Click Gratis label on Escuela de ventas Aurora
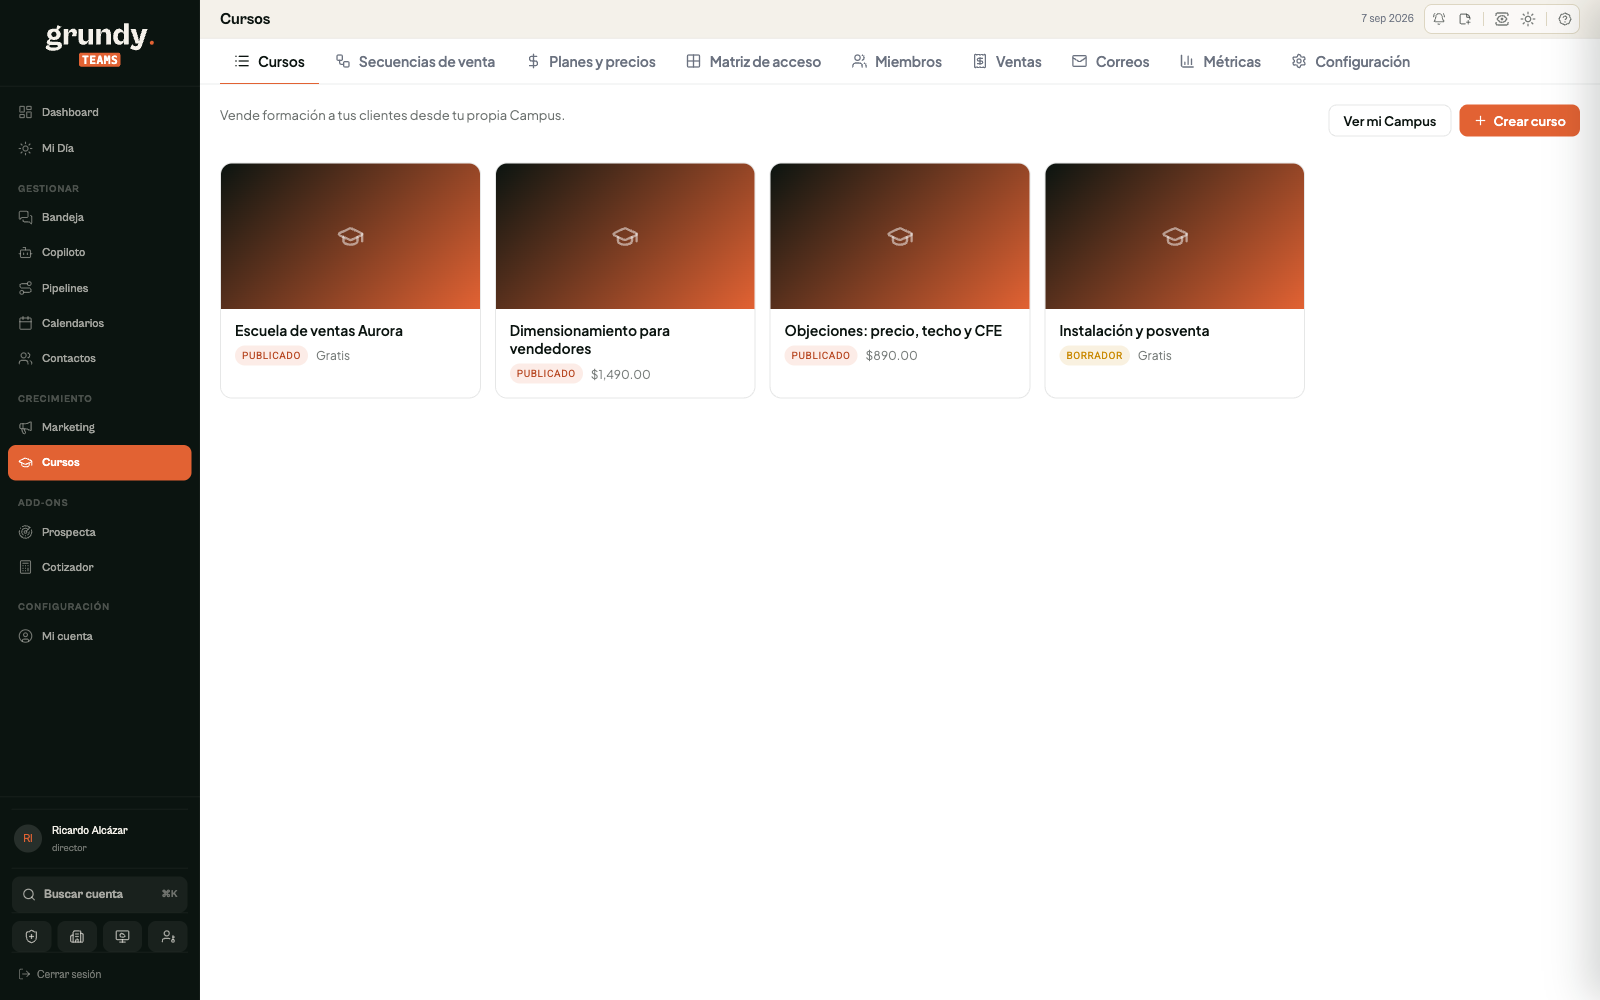Viewport: 1600px width, 1000px height. pyautogui.click(x=333, y=356)
